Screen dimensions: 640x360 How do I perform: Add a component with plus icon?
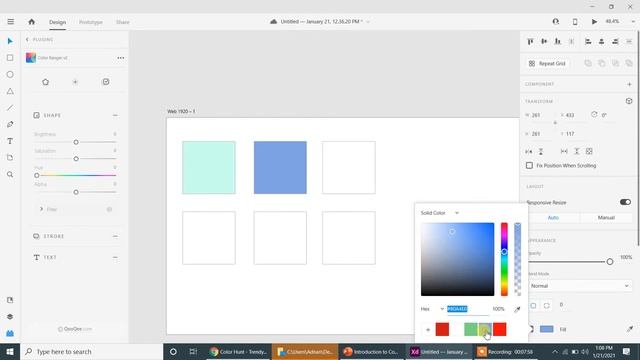pos(629,84)
